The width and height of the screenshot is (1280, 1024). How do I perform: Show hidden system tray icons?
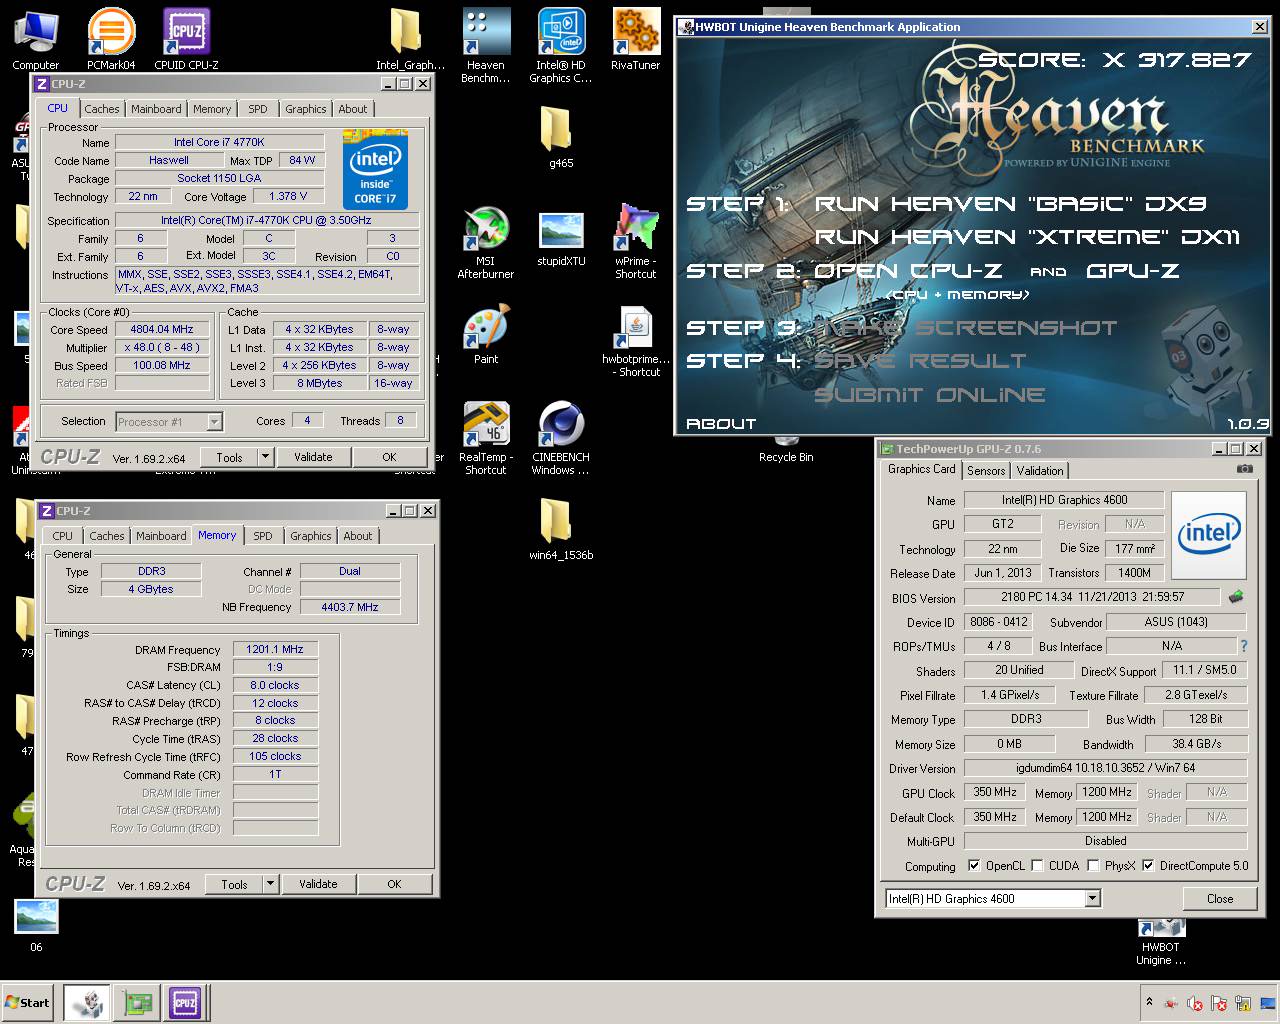(x=1149, y=1002)
